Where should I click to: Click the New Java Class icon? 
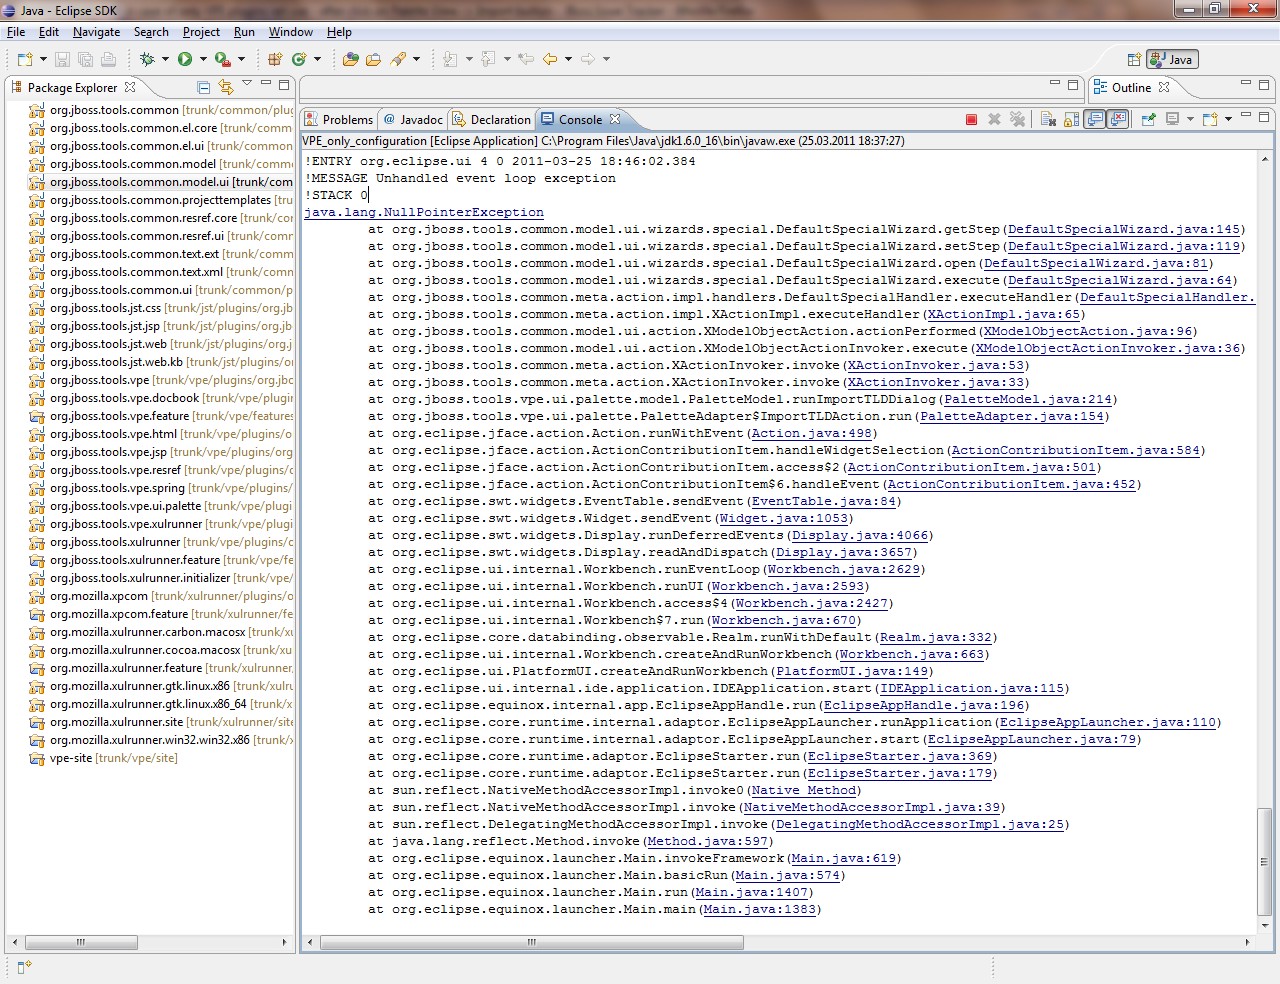pyautogui.click(x=298, y=60)
